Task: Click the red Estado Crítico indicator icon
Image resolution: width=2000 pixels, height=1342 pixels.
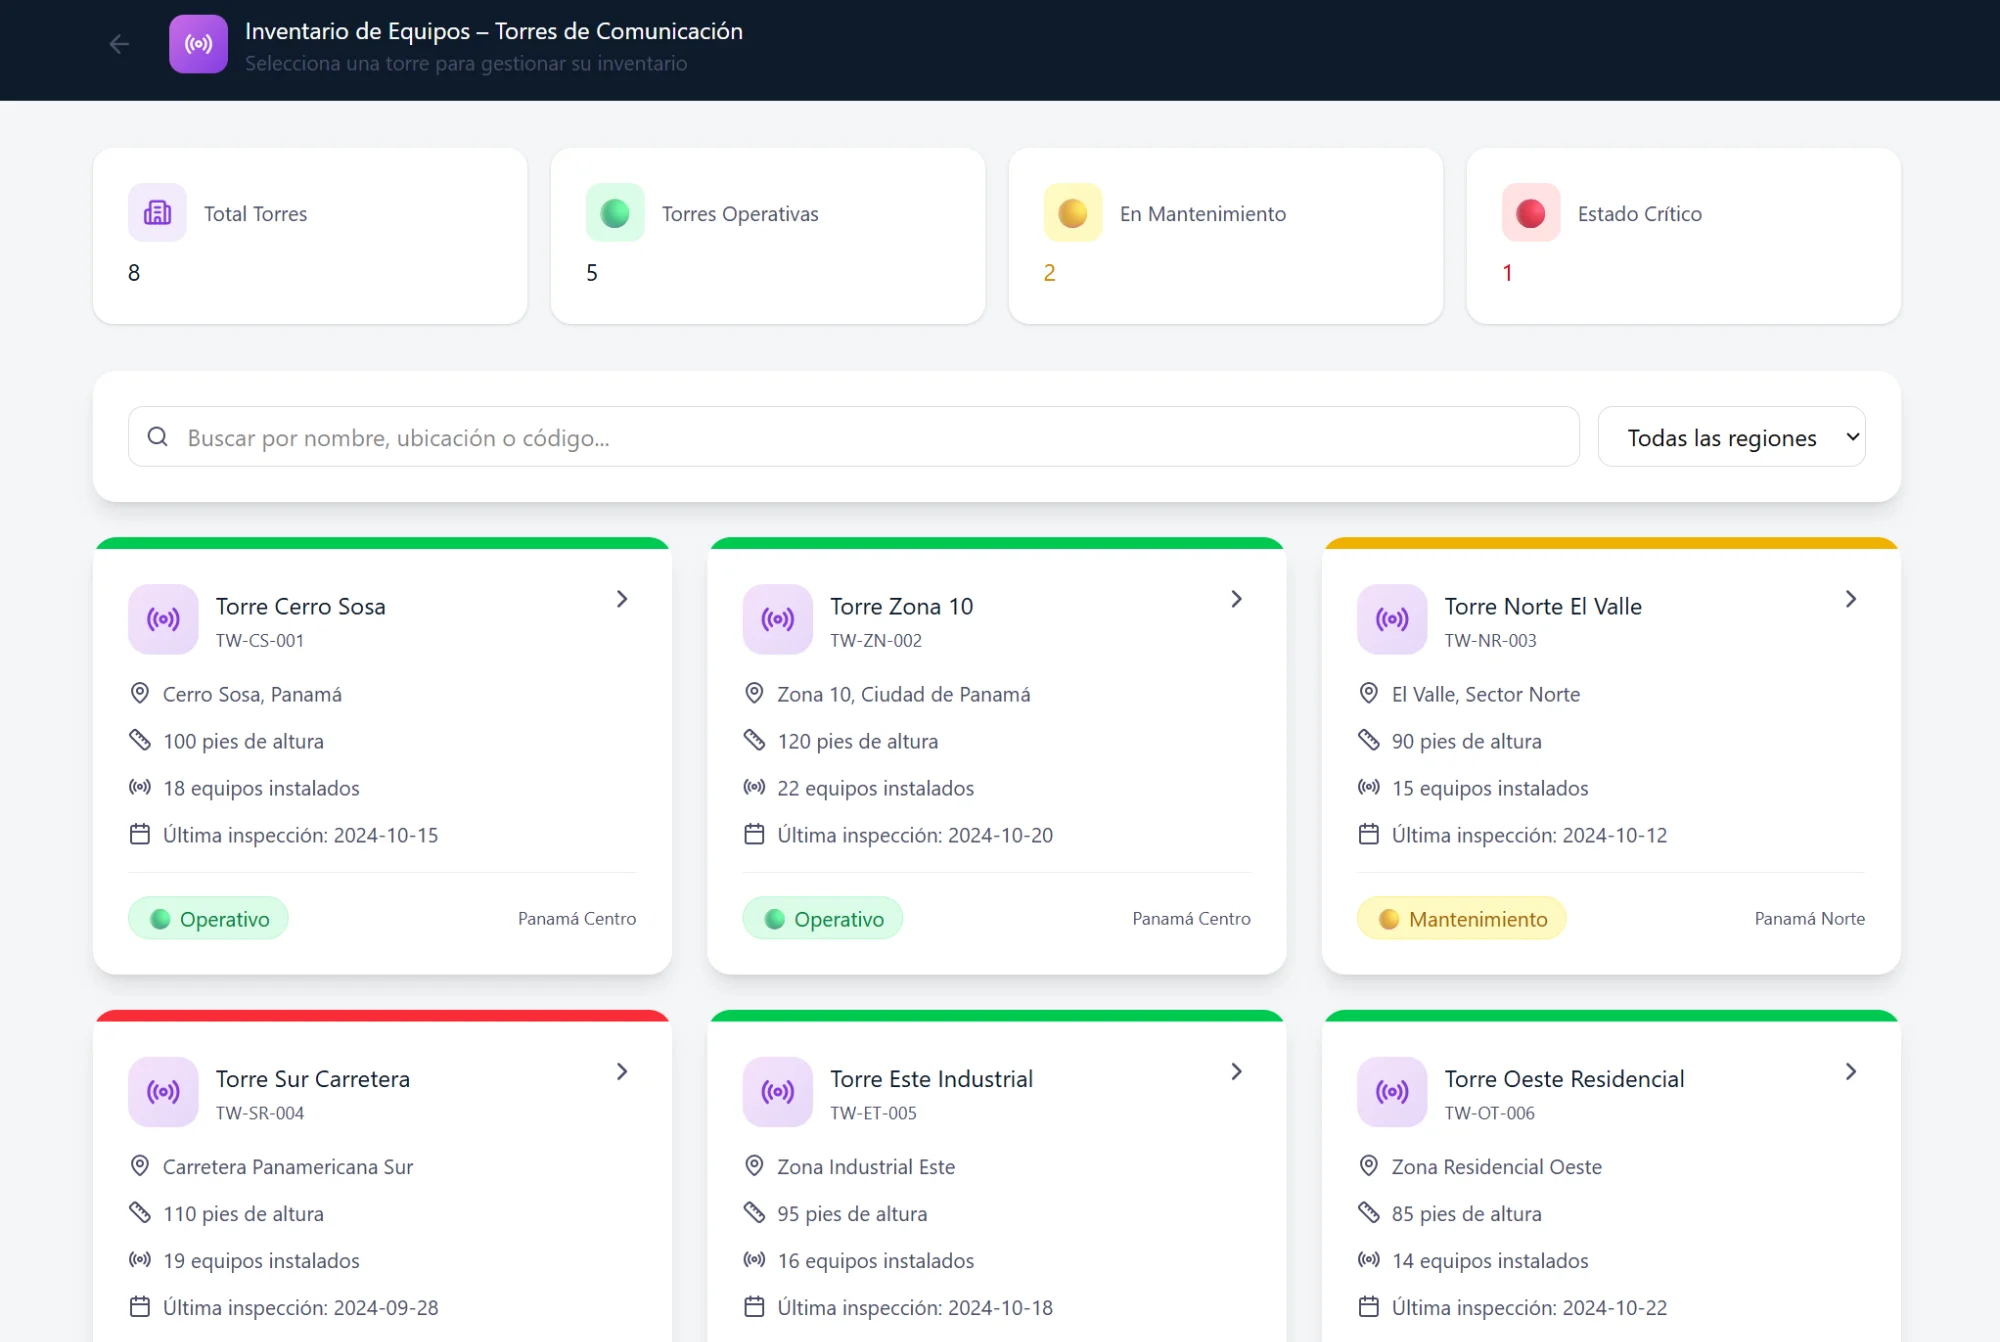Action: pyautogui.click(x=1530, y=213)
